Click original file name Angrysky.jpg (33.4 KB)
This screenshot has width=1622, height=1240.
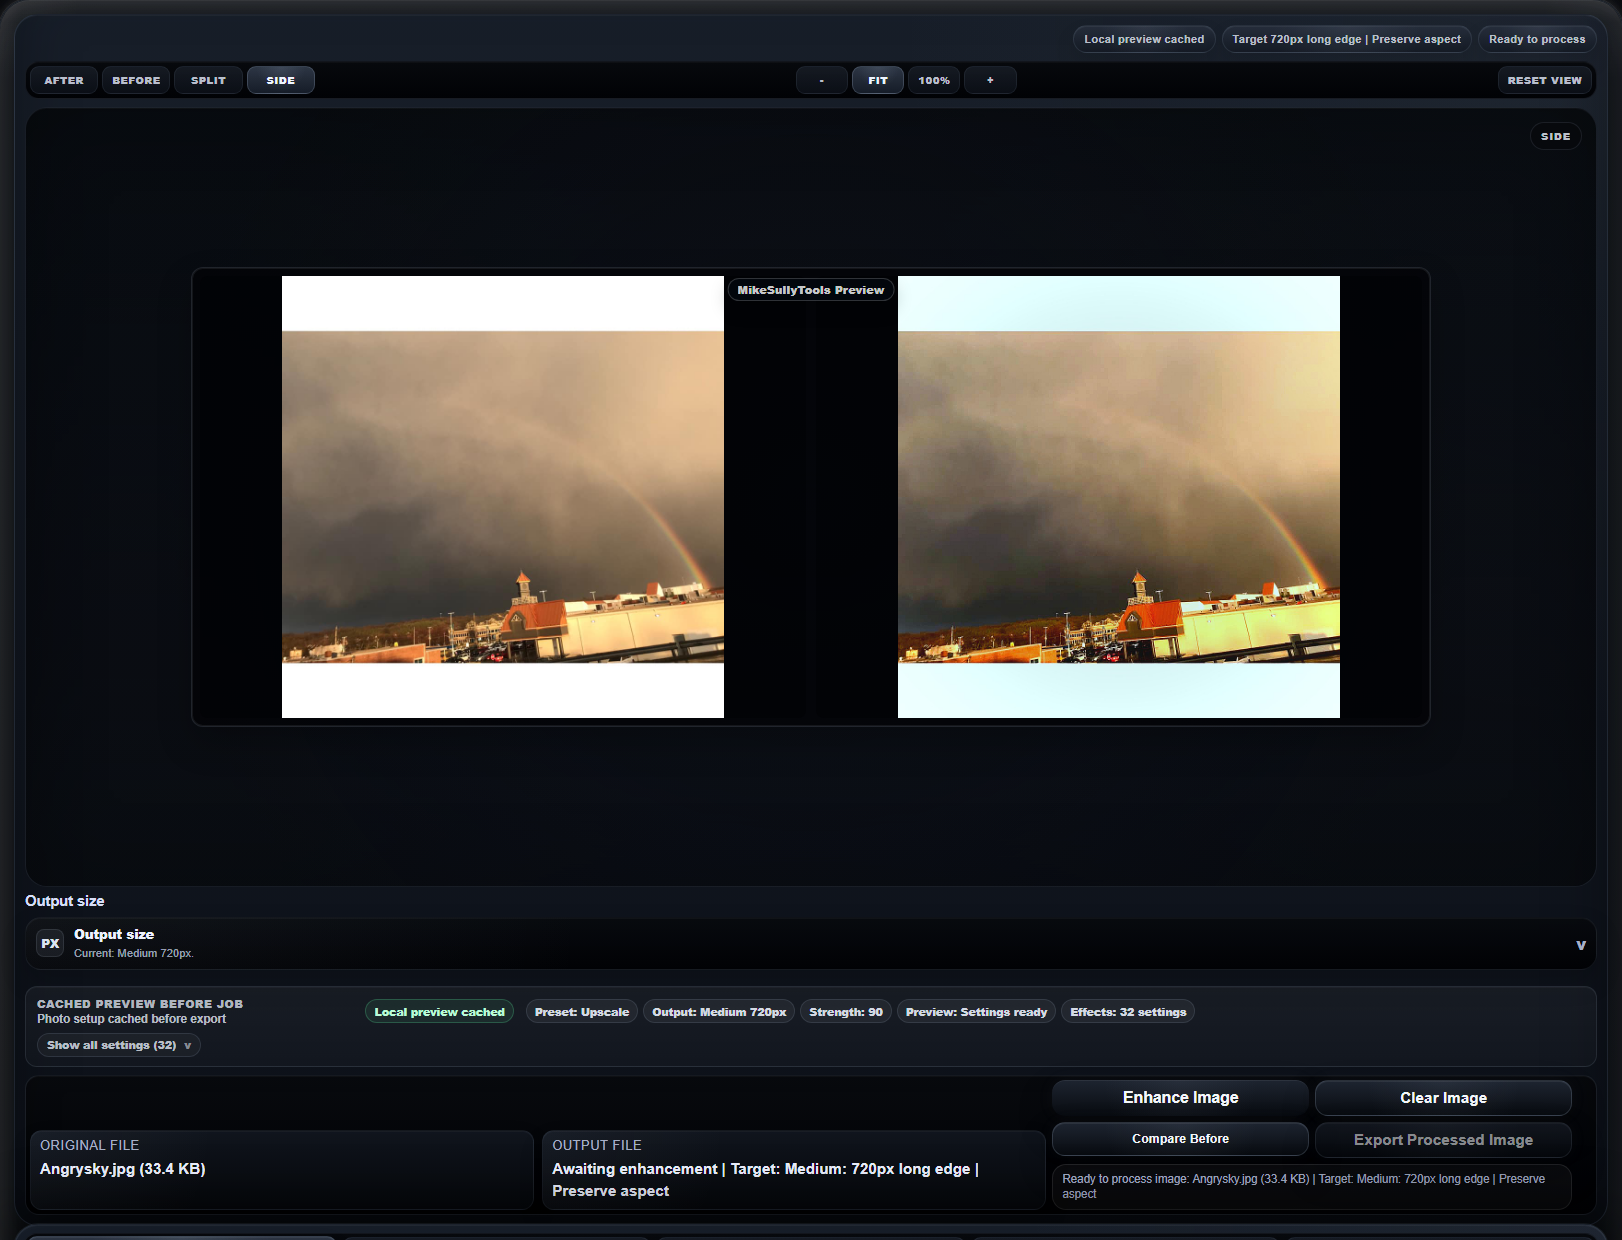[x=122, y=1169]
